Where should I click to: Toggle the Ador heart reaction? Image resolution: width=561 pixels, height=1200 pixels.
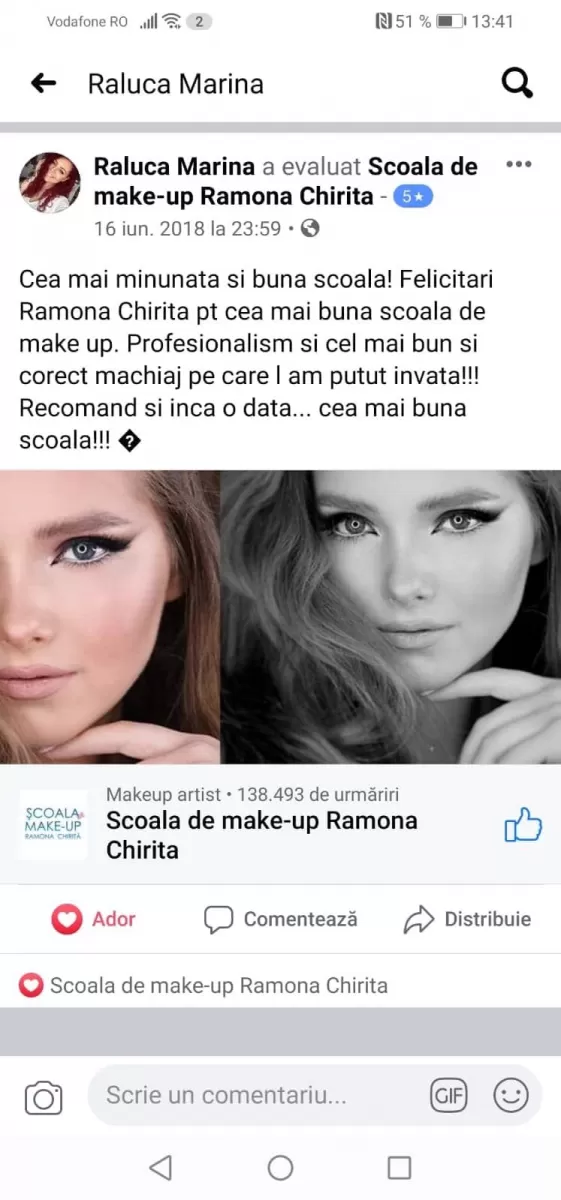[93, 919]
